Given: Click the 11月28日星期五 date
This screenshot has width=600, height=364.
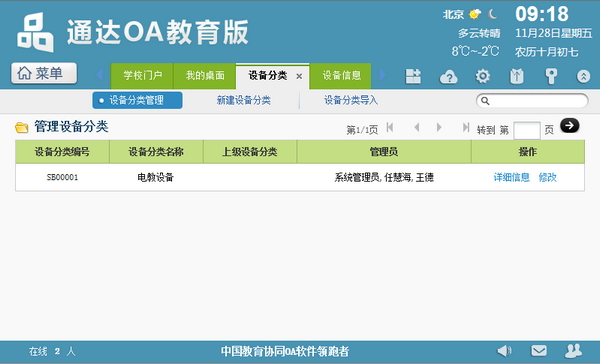Looking at the screenshot, I should click(x=554, y=33).
